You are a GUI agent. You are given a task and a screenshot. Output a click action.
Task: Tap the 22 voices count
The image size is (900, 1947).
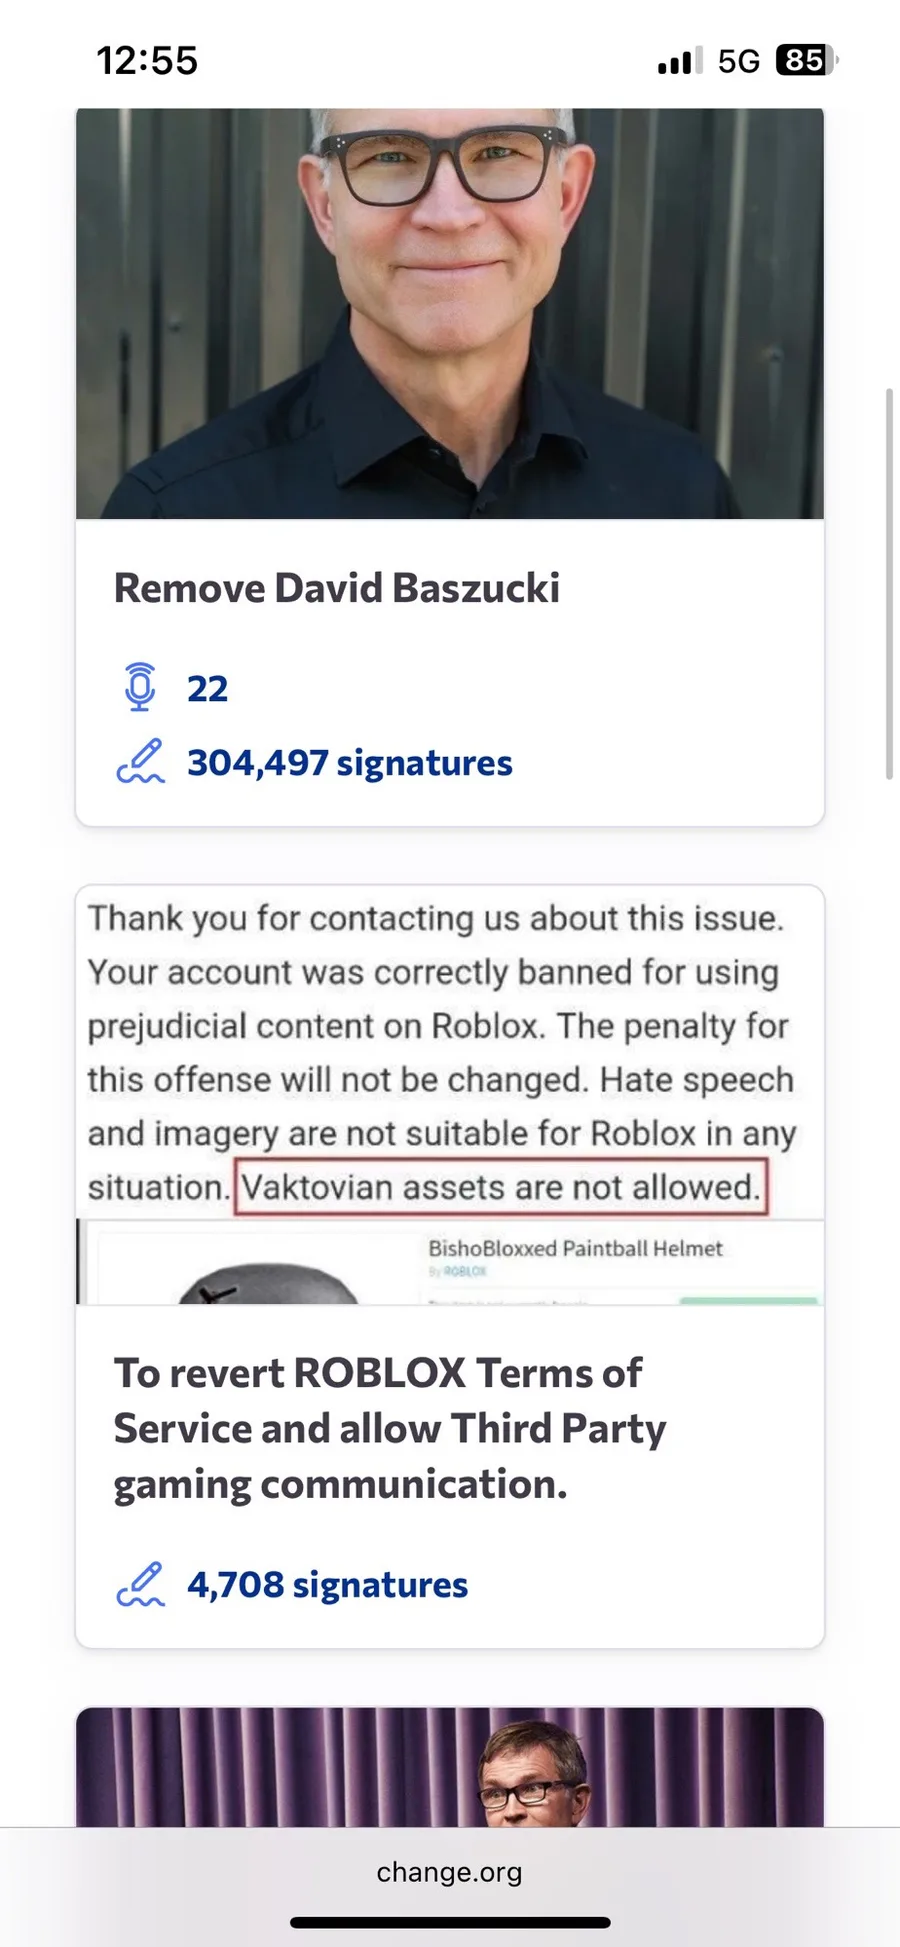click(x=207, y=689)
